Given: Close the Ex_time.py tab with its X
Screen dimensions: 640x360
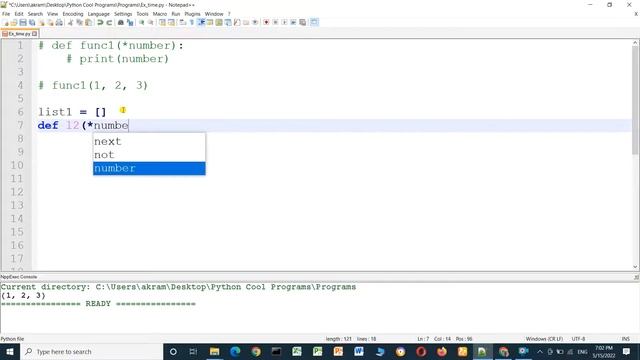Looking at the screenshot, I should point(35,34).
